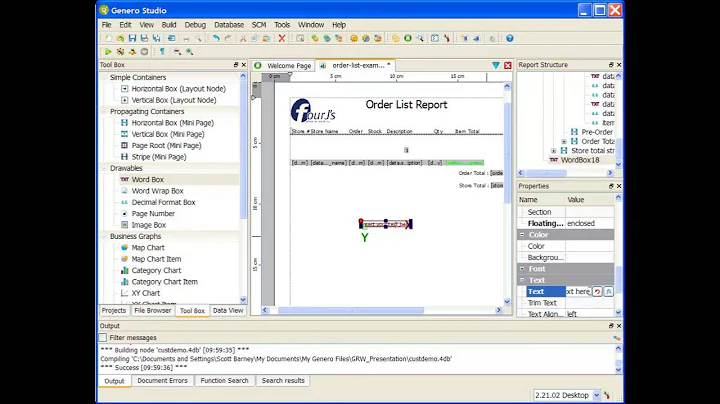This screenshot has height=404, width=720.
Task: Open the blue triangle document list dropdown
Action: [x=496, y=66]
